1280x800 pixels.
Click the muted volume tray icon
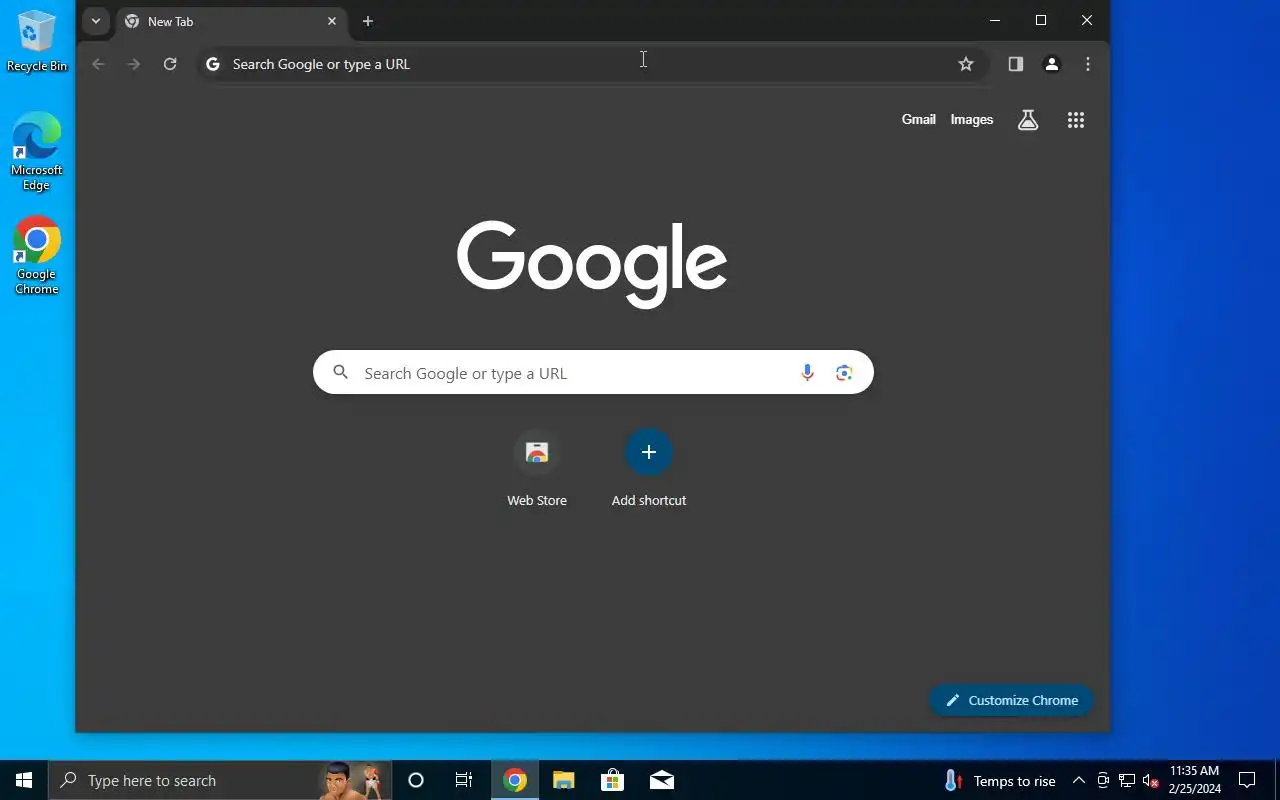tap(1150, 780)
